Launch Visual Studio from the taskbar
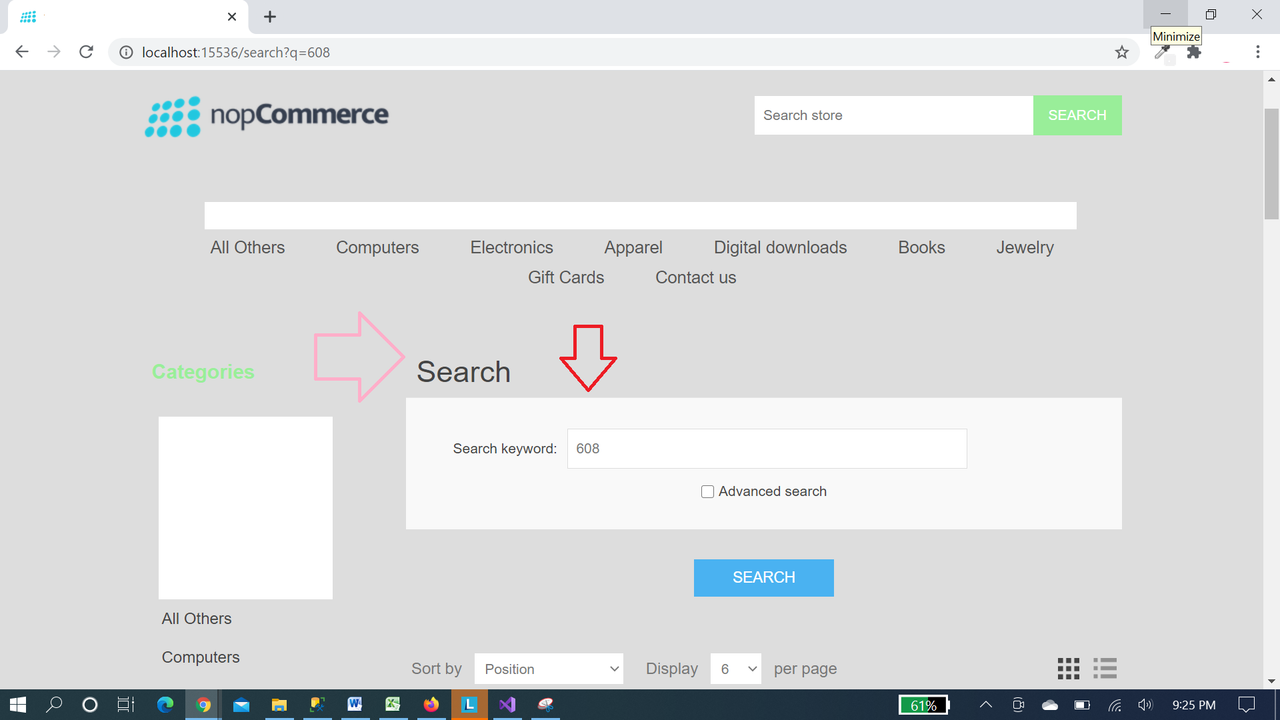Image resolution: width=1280 pixels, height=720 pixels. [x=507, y=705]
